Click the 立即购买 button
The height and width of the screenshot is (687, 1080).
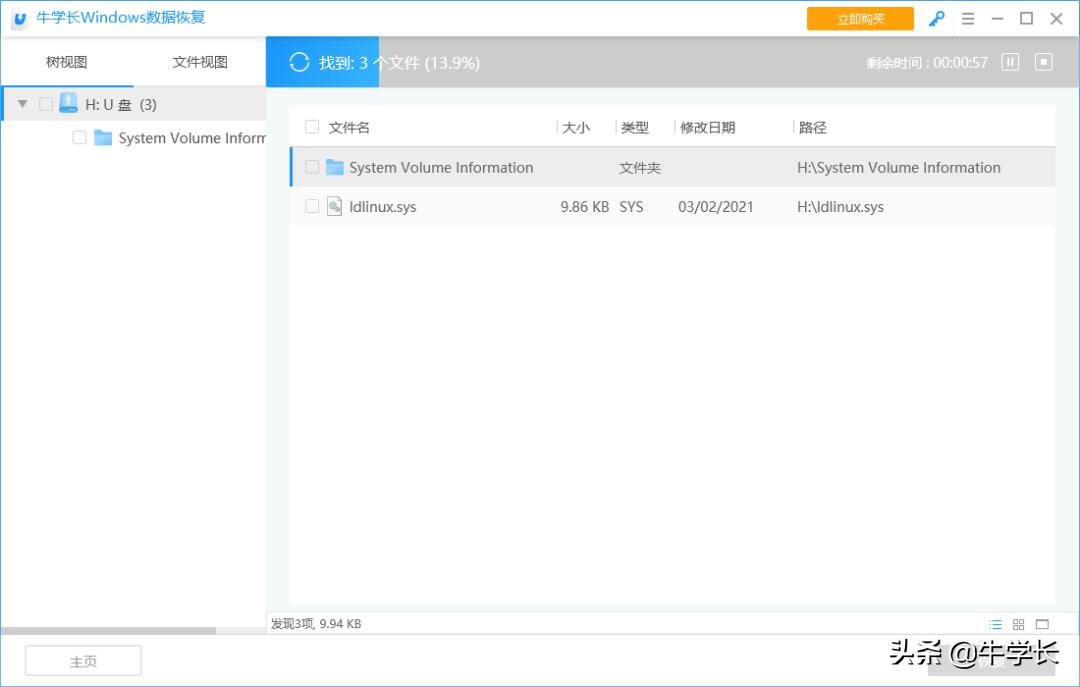(x=860, y=19)
